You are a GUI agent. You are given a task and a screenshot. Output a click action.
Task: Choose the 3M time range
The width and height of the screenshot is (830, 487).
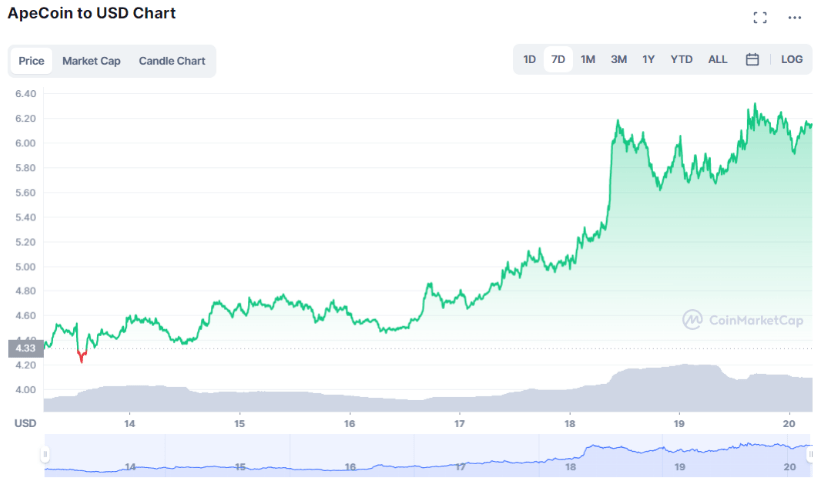click(619, 60)
